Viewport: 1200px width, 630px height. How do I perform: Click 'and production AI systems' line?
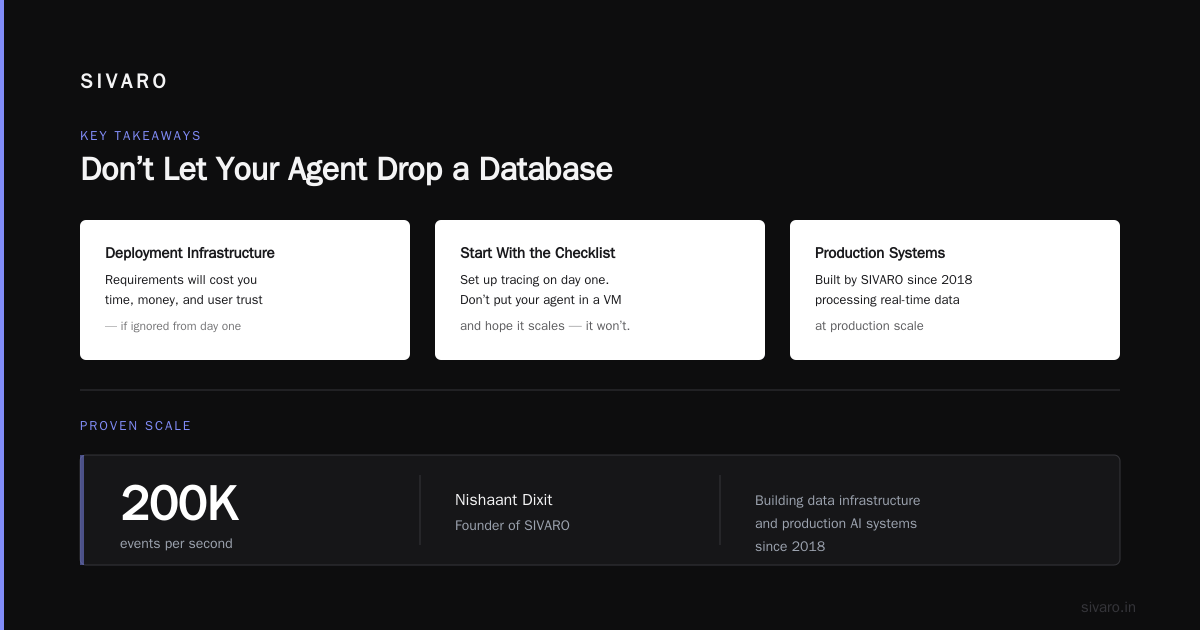point(836,524)
